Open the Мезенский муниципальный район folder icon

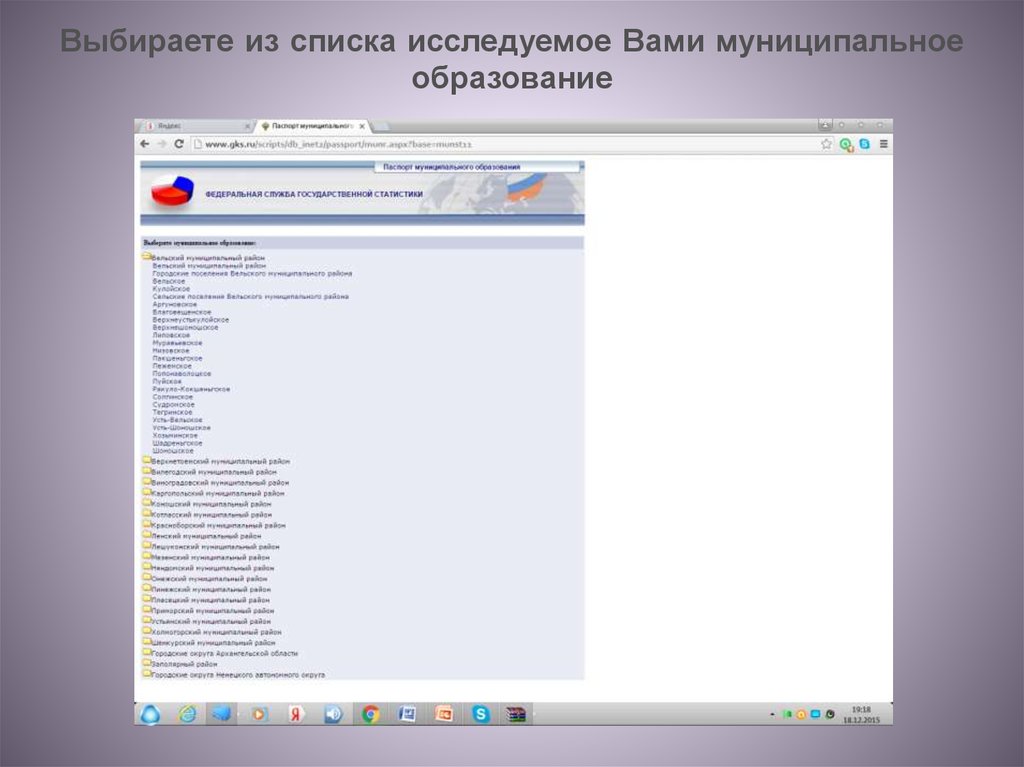point(147,557)
